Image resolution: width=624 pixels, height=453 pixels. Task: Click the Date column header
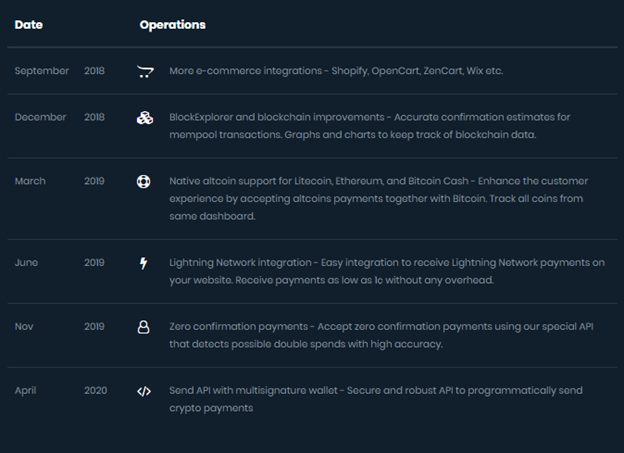click(x=29, y=24)
